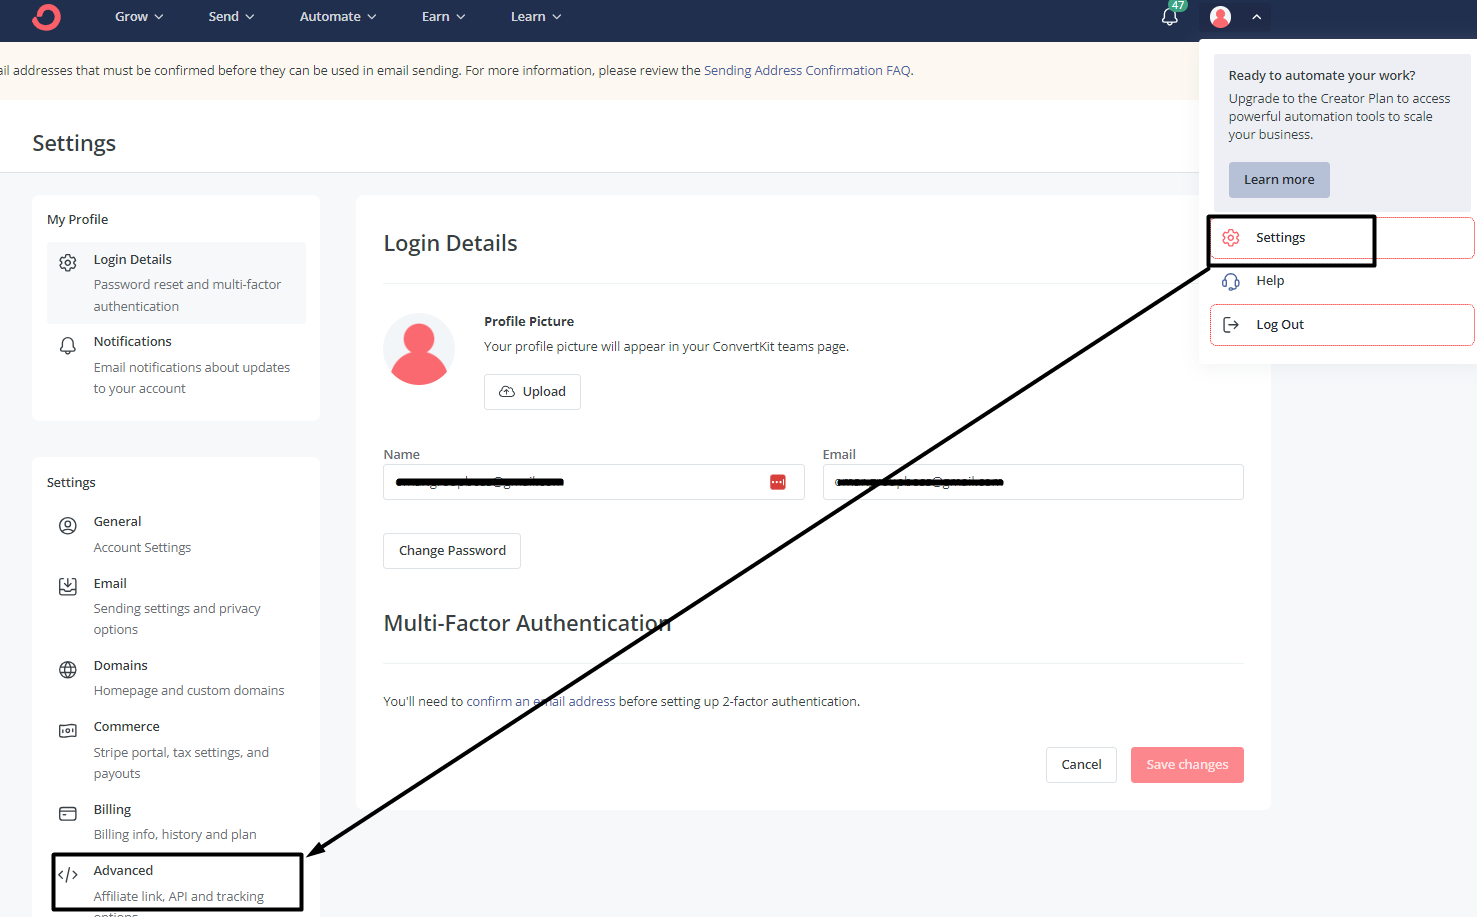Choose Log Out from account menu
Screen dimensions: 1477x917
pos(1342,325)
